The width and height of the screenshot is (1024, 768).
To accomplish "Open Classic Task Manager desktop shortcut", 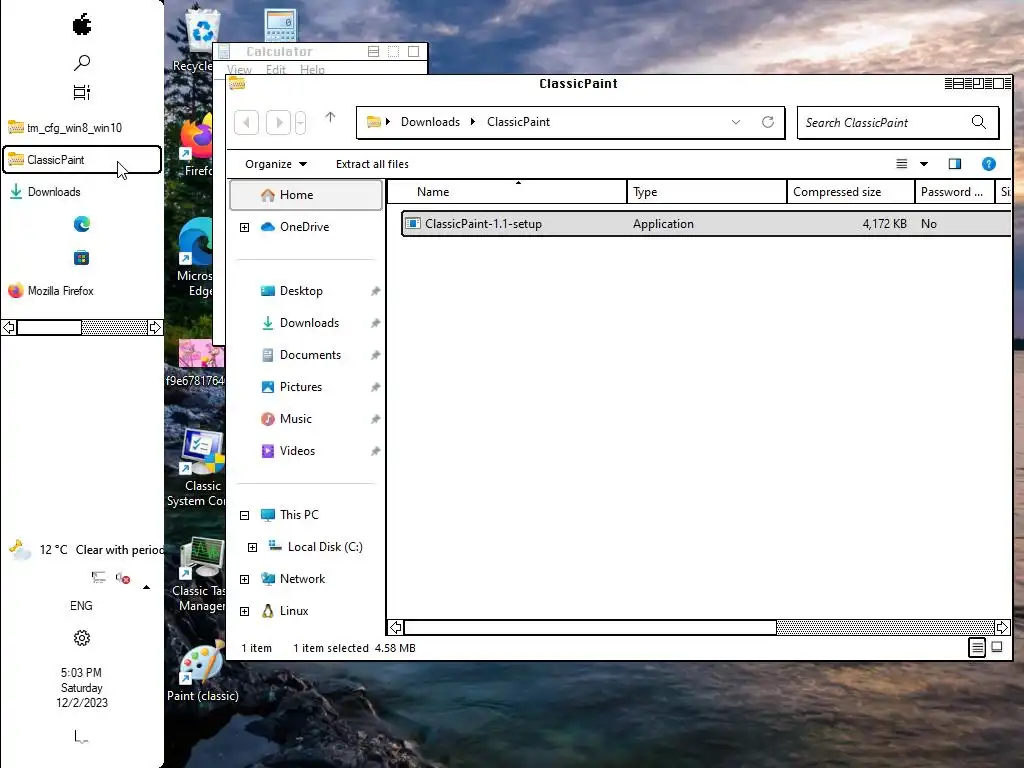I will pos(199,575).
